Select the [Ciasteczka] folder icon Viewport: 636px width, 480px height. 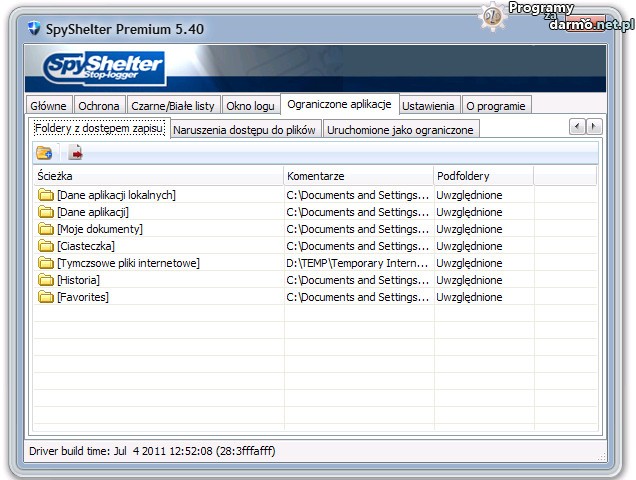[x=45, y=246]
